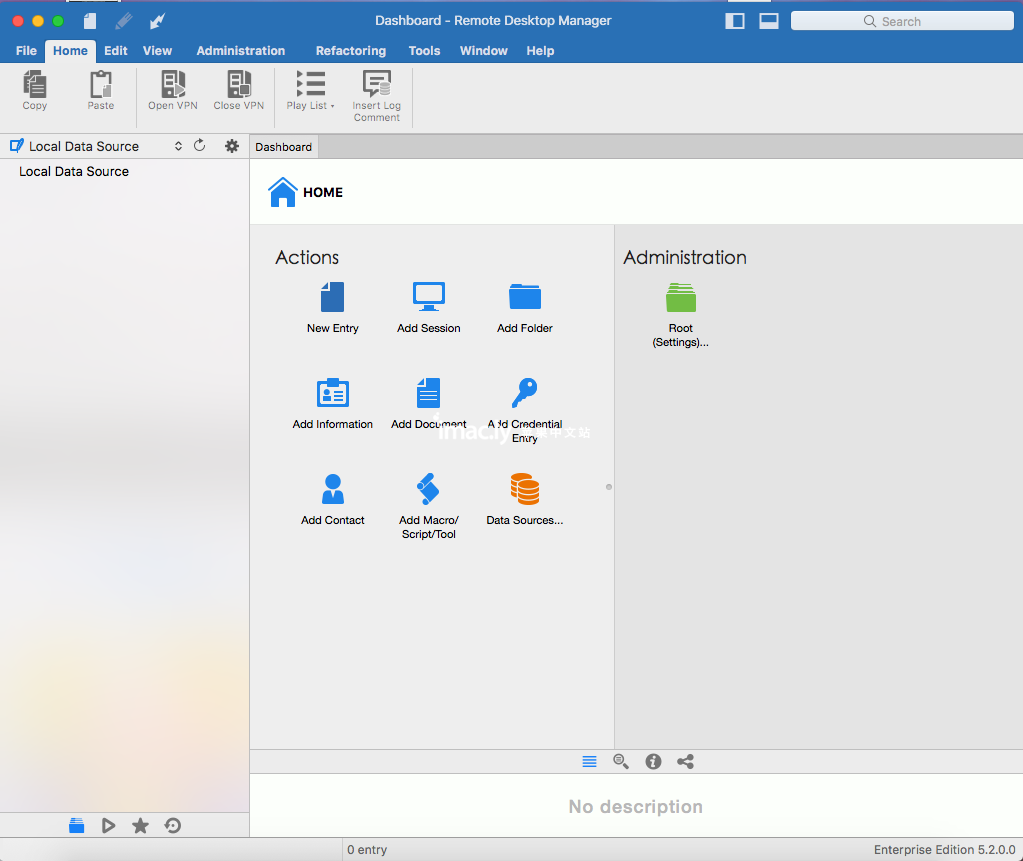
Task: Show favorites star view
Action: (x=140, y=826)
